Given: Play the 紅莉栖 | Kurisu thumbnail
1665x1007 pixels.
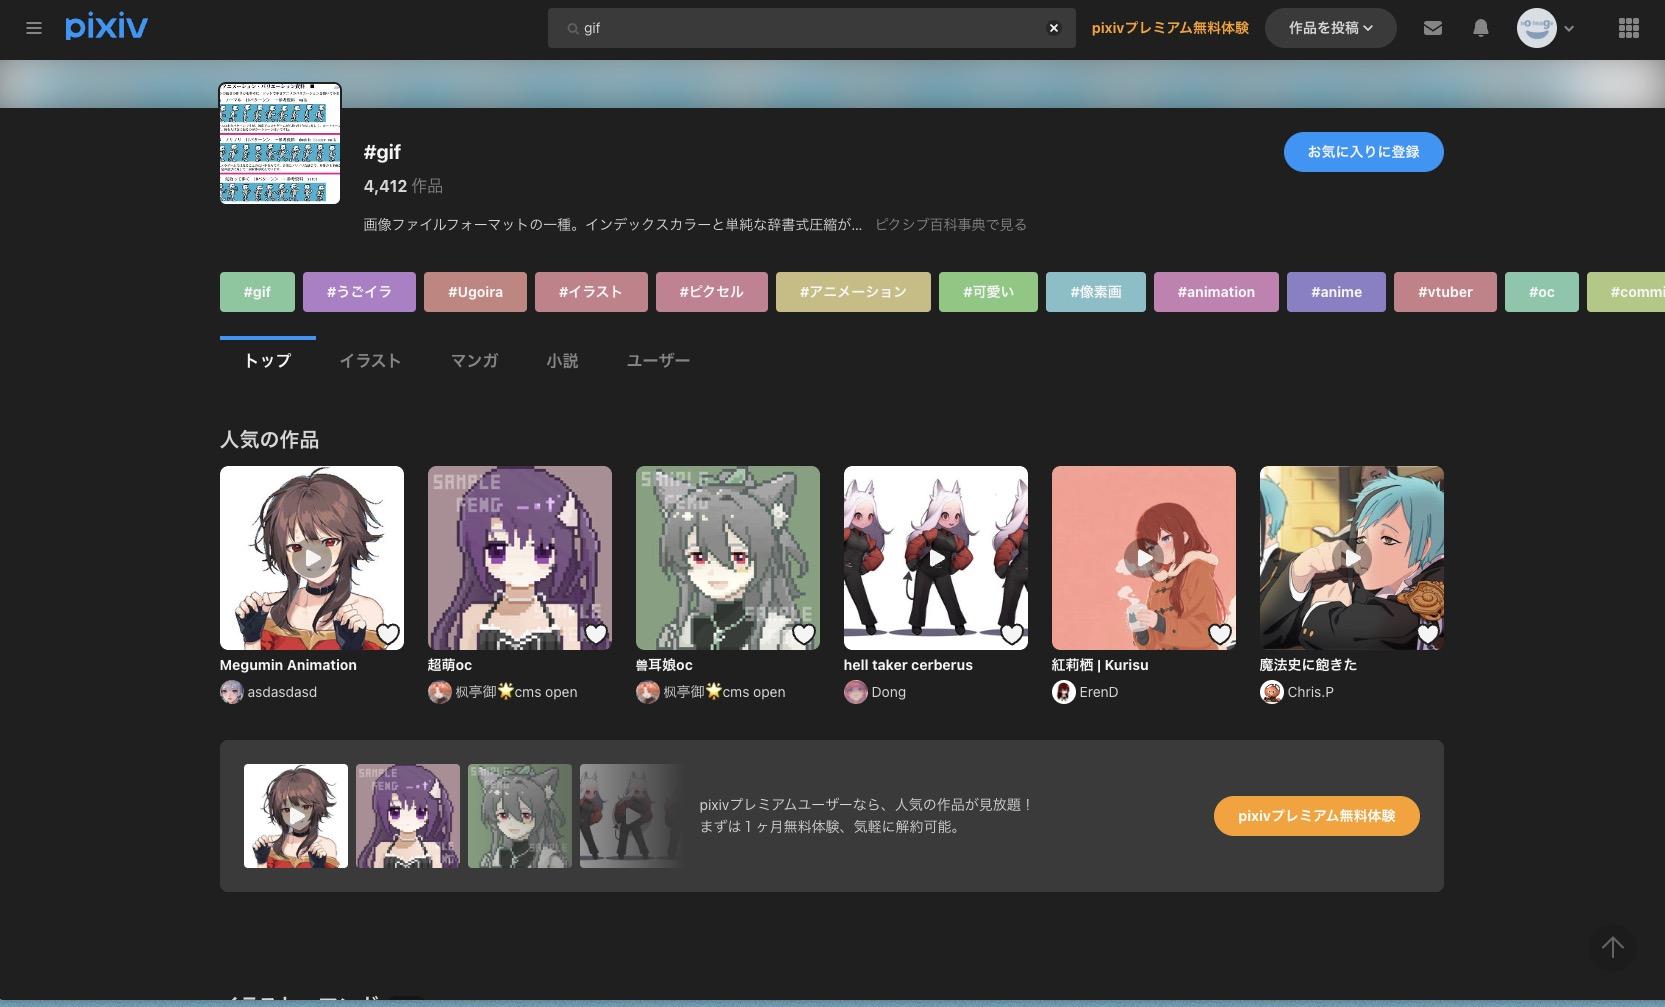Looking at the screenshot, I should coord(1144,558).
